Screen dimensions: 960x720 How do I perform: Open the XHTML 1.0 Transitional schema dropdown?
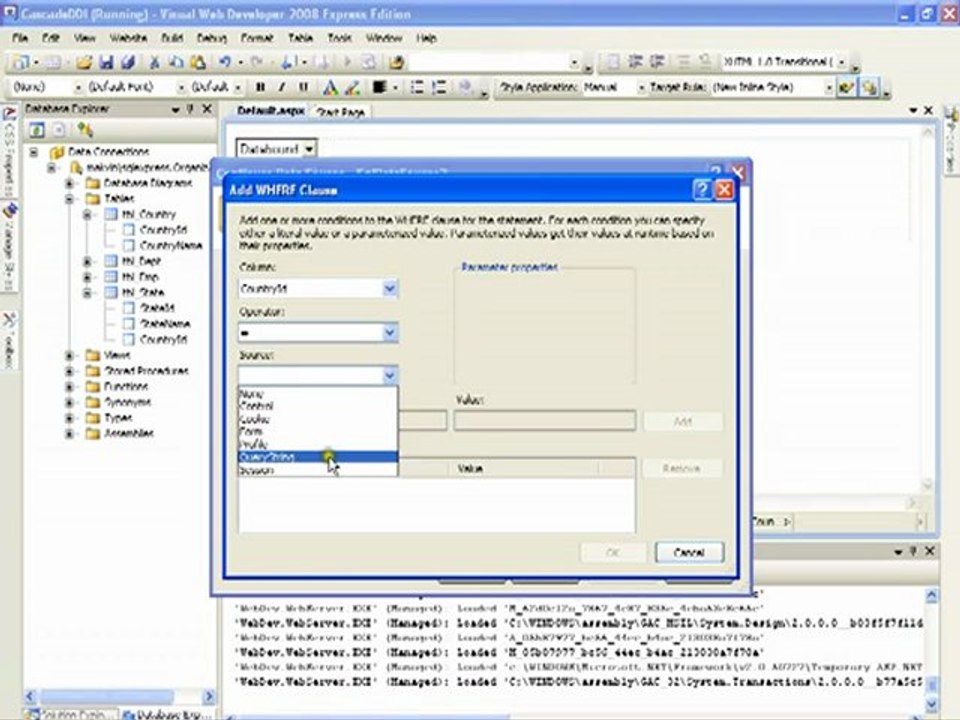[842, 62]
